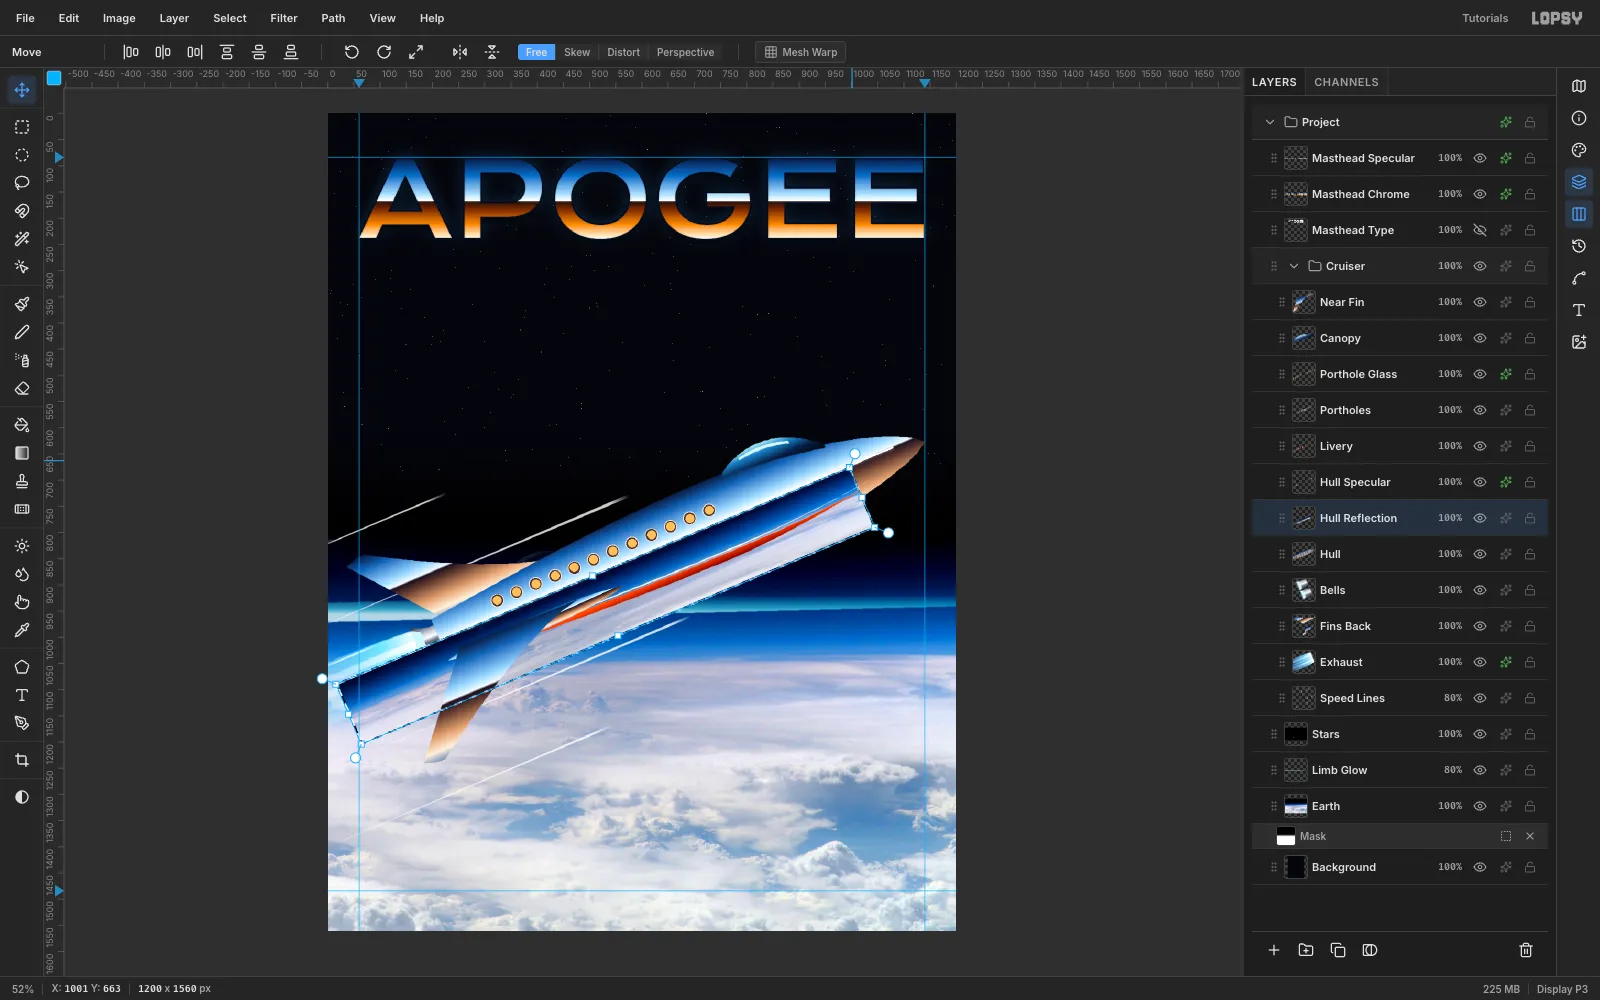
Task: Click the blue ruler-corner color swatch
Action: point(54,77)
